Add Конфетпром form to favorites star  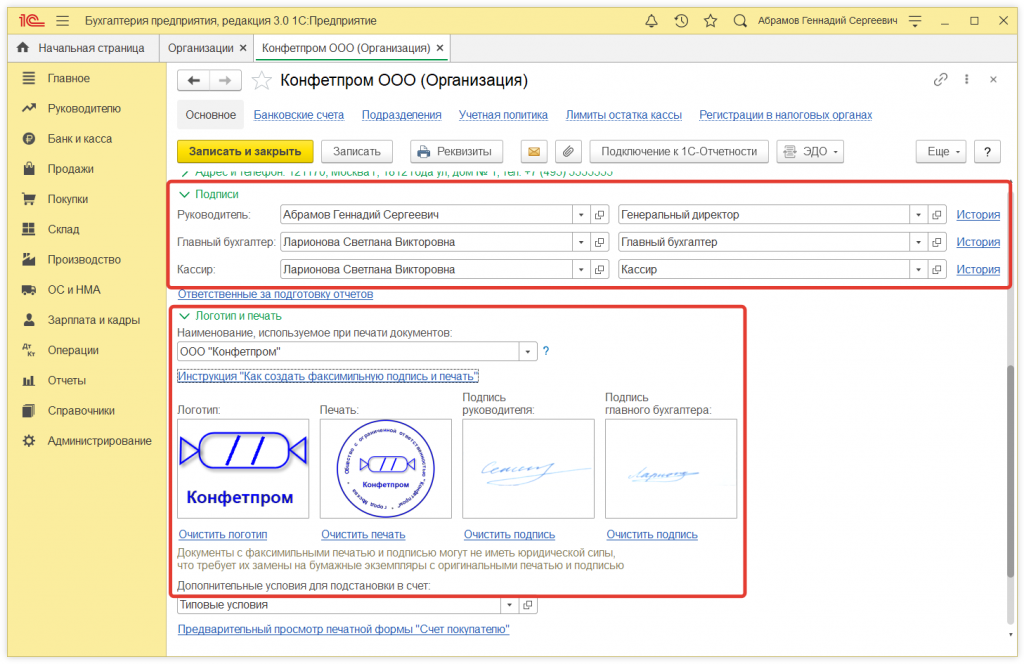pos(262,80)
